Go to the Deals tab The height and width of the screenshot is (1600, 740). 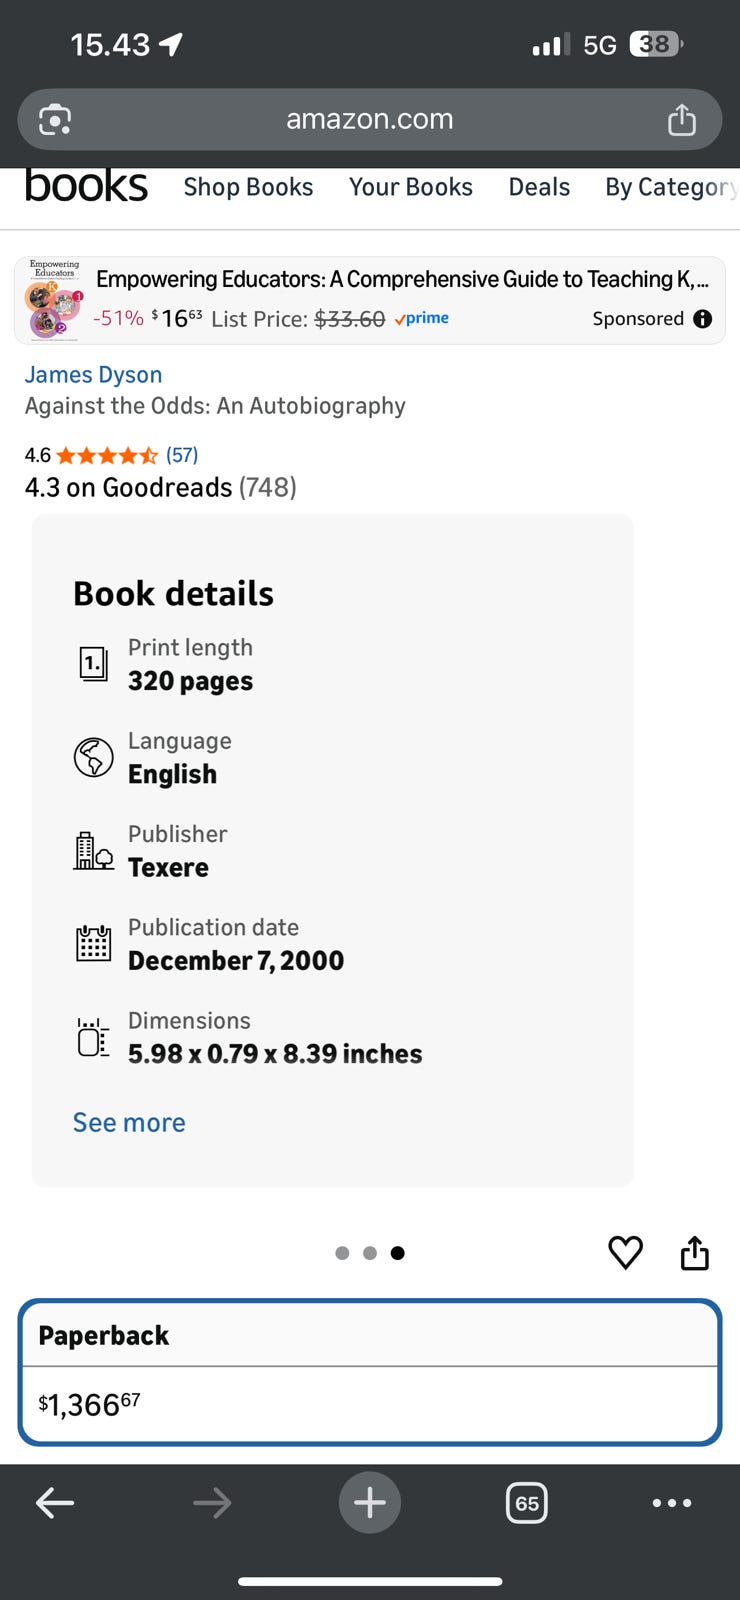539,187
